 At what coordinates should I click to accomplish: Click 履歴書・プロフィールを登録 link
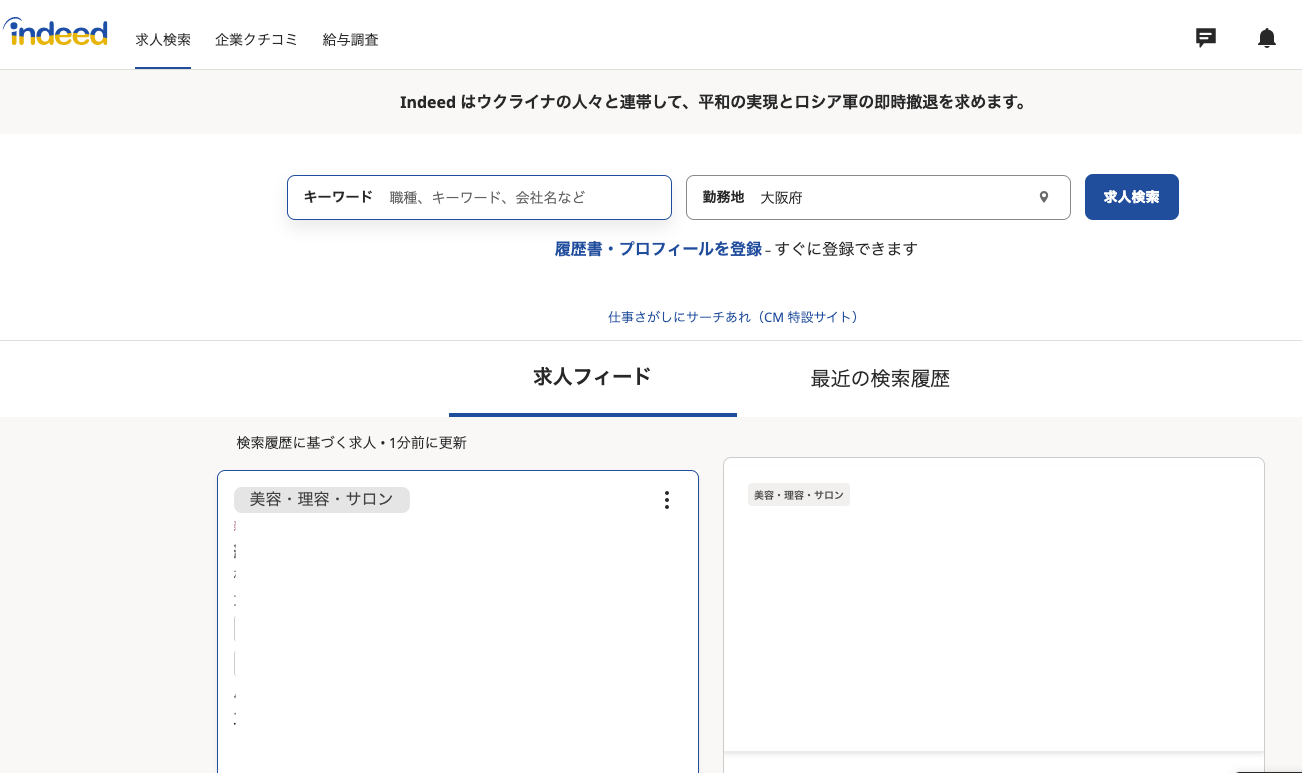(658, 249)
